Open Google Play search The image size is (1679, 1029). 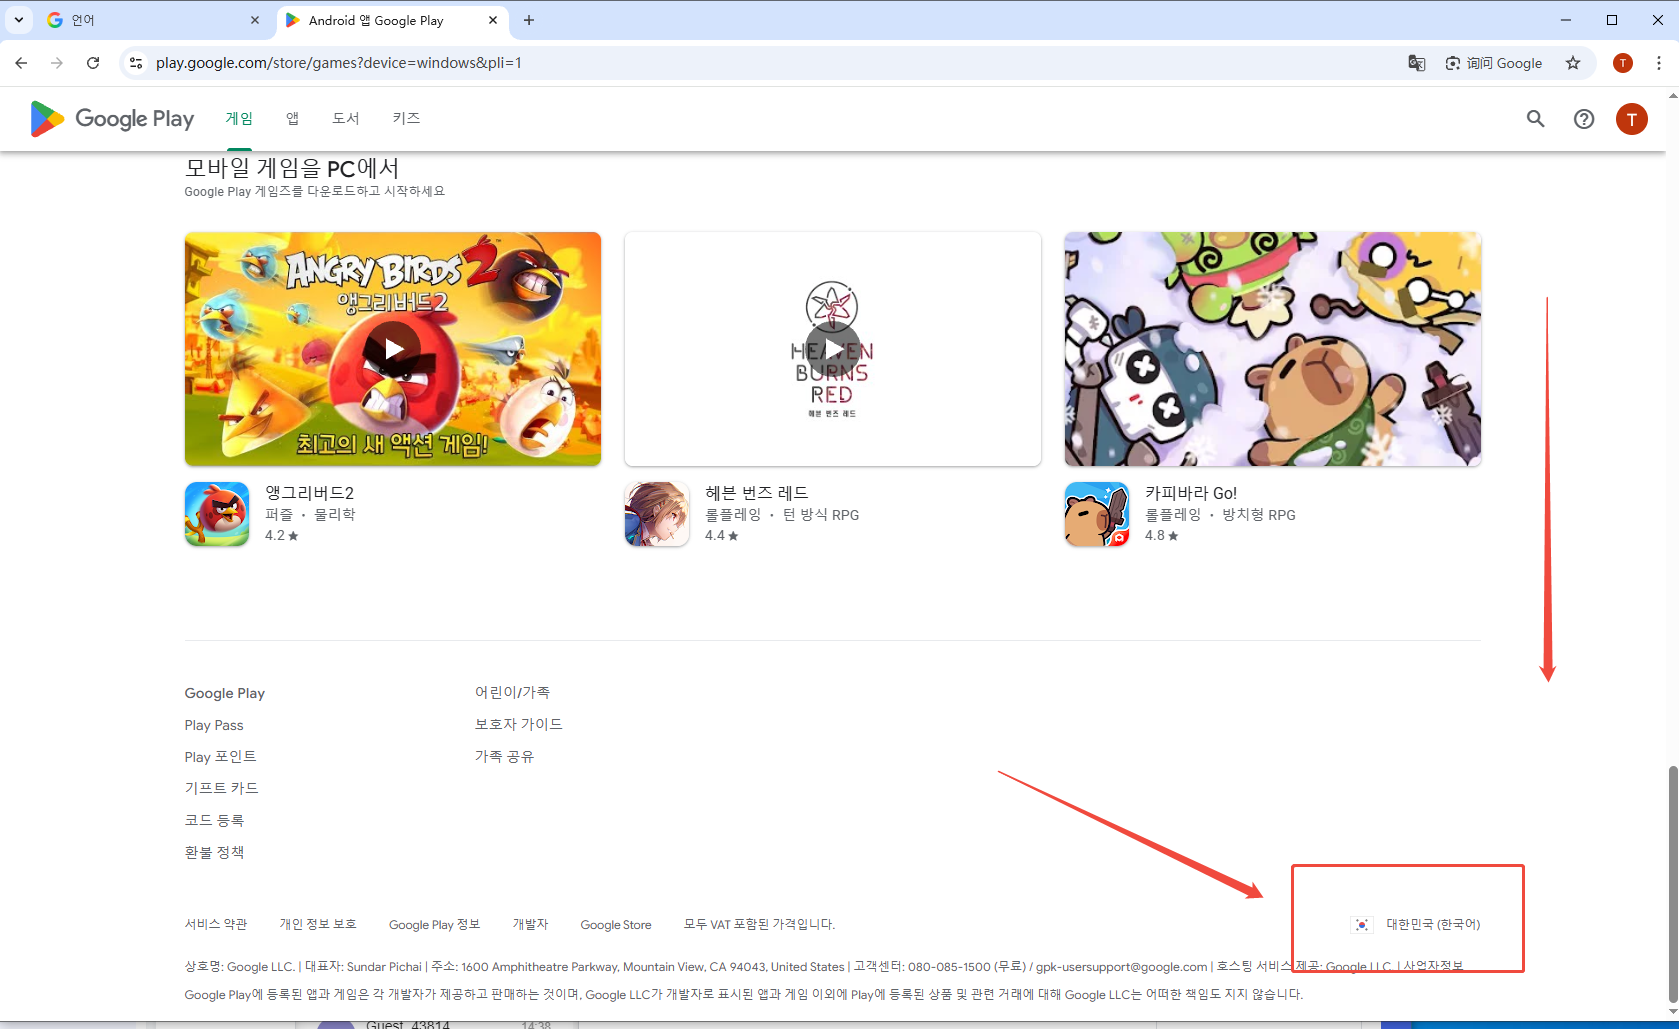[1535, 119]
